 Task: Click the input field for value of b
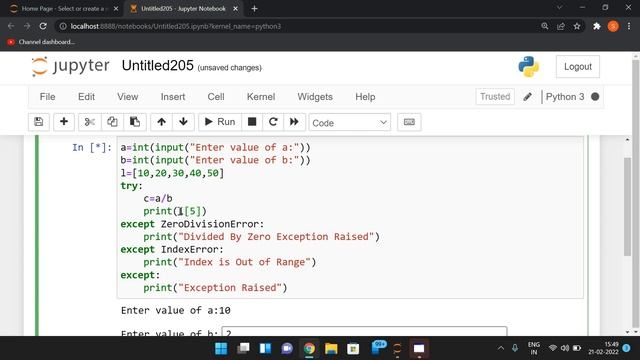coord(364,331)
